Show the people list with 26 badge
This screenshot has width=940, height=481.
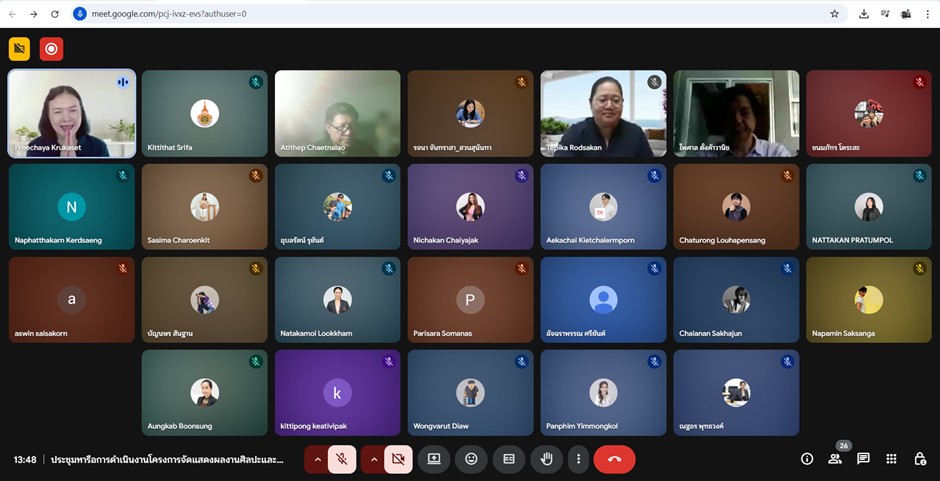tap(835, 459)
